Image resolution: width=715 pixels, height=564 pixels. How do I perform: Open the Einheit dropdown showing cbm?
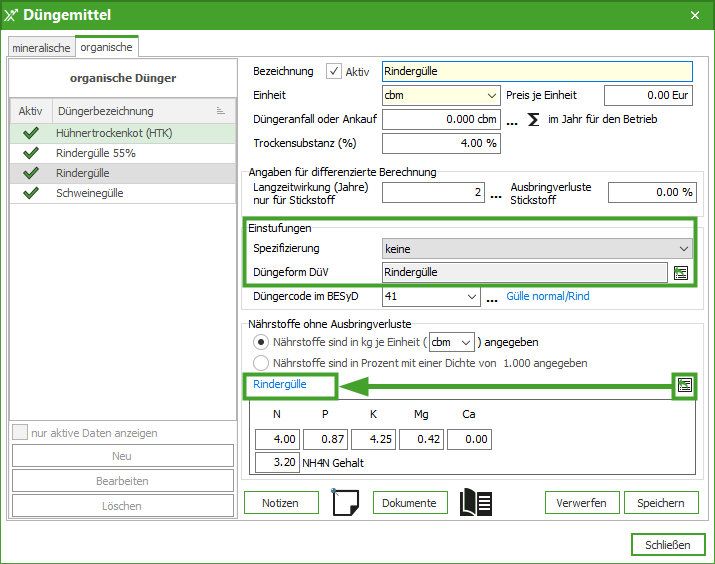pos(440,96)
